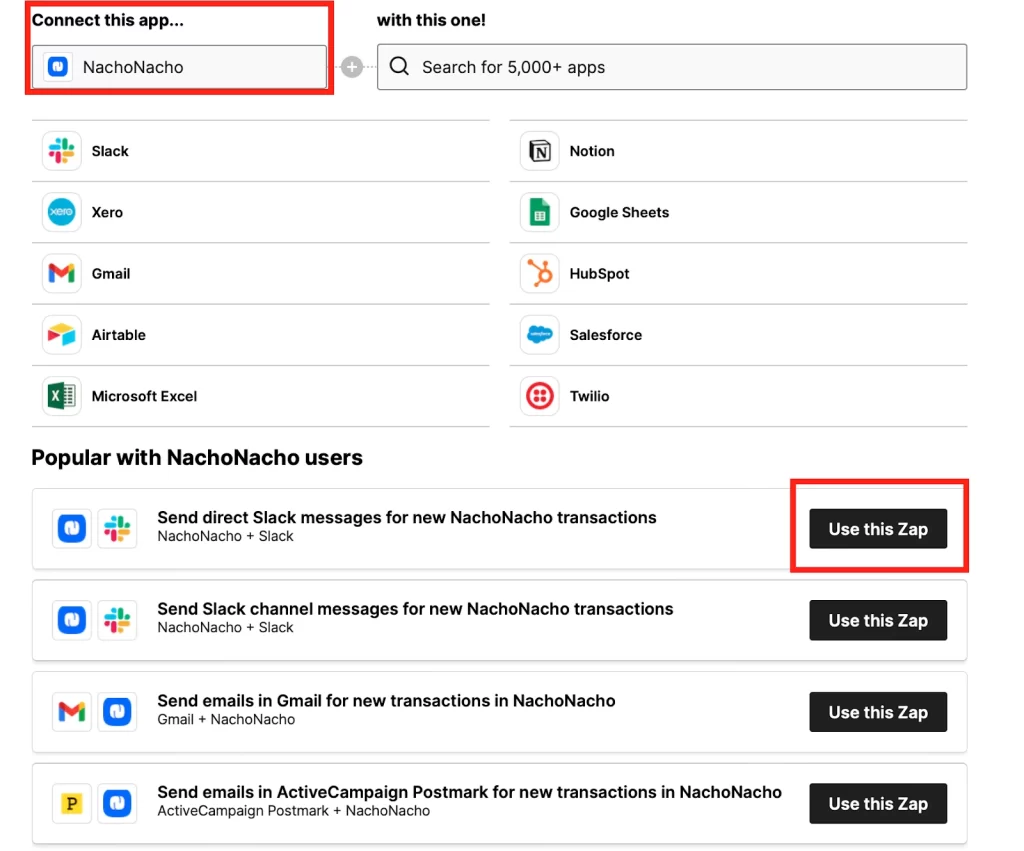This screenshot has height=851, width=1024.
Task: Click the Slack icon in the direct Slack messages Zap
Action: (x=118, y=528)
